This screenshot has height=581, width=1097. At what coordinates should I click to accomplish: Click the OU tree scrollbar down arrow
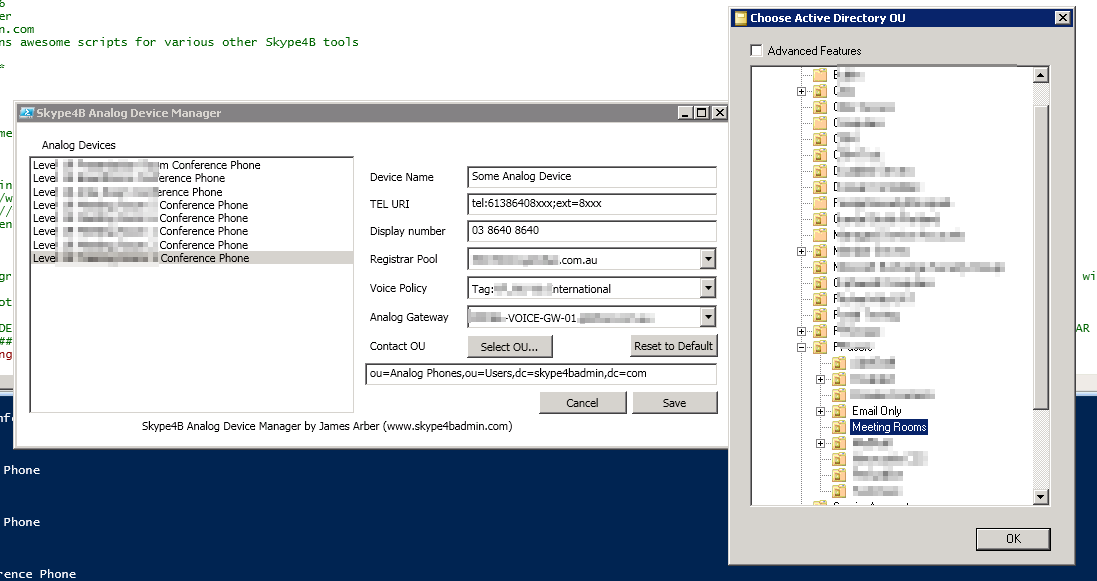coord(1041,497)
